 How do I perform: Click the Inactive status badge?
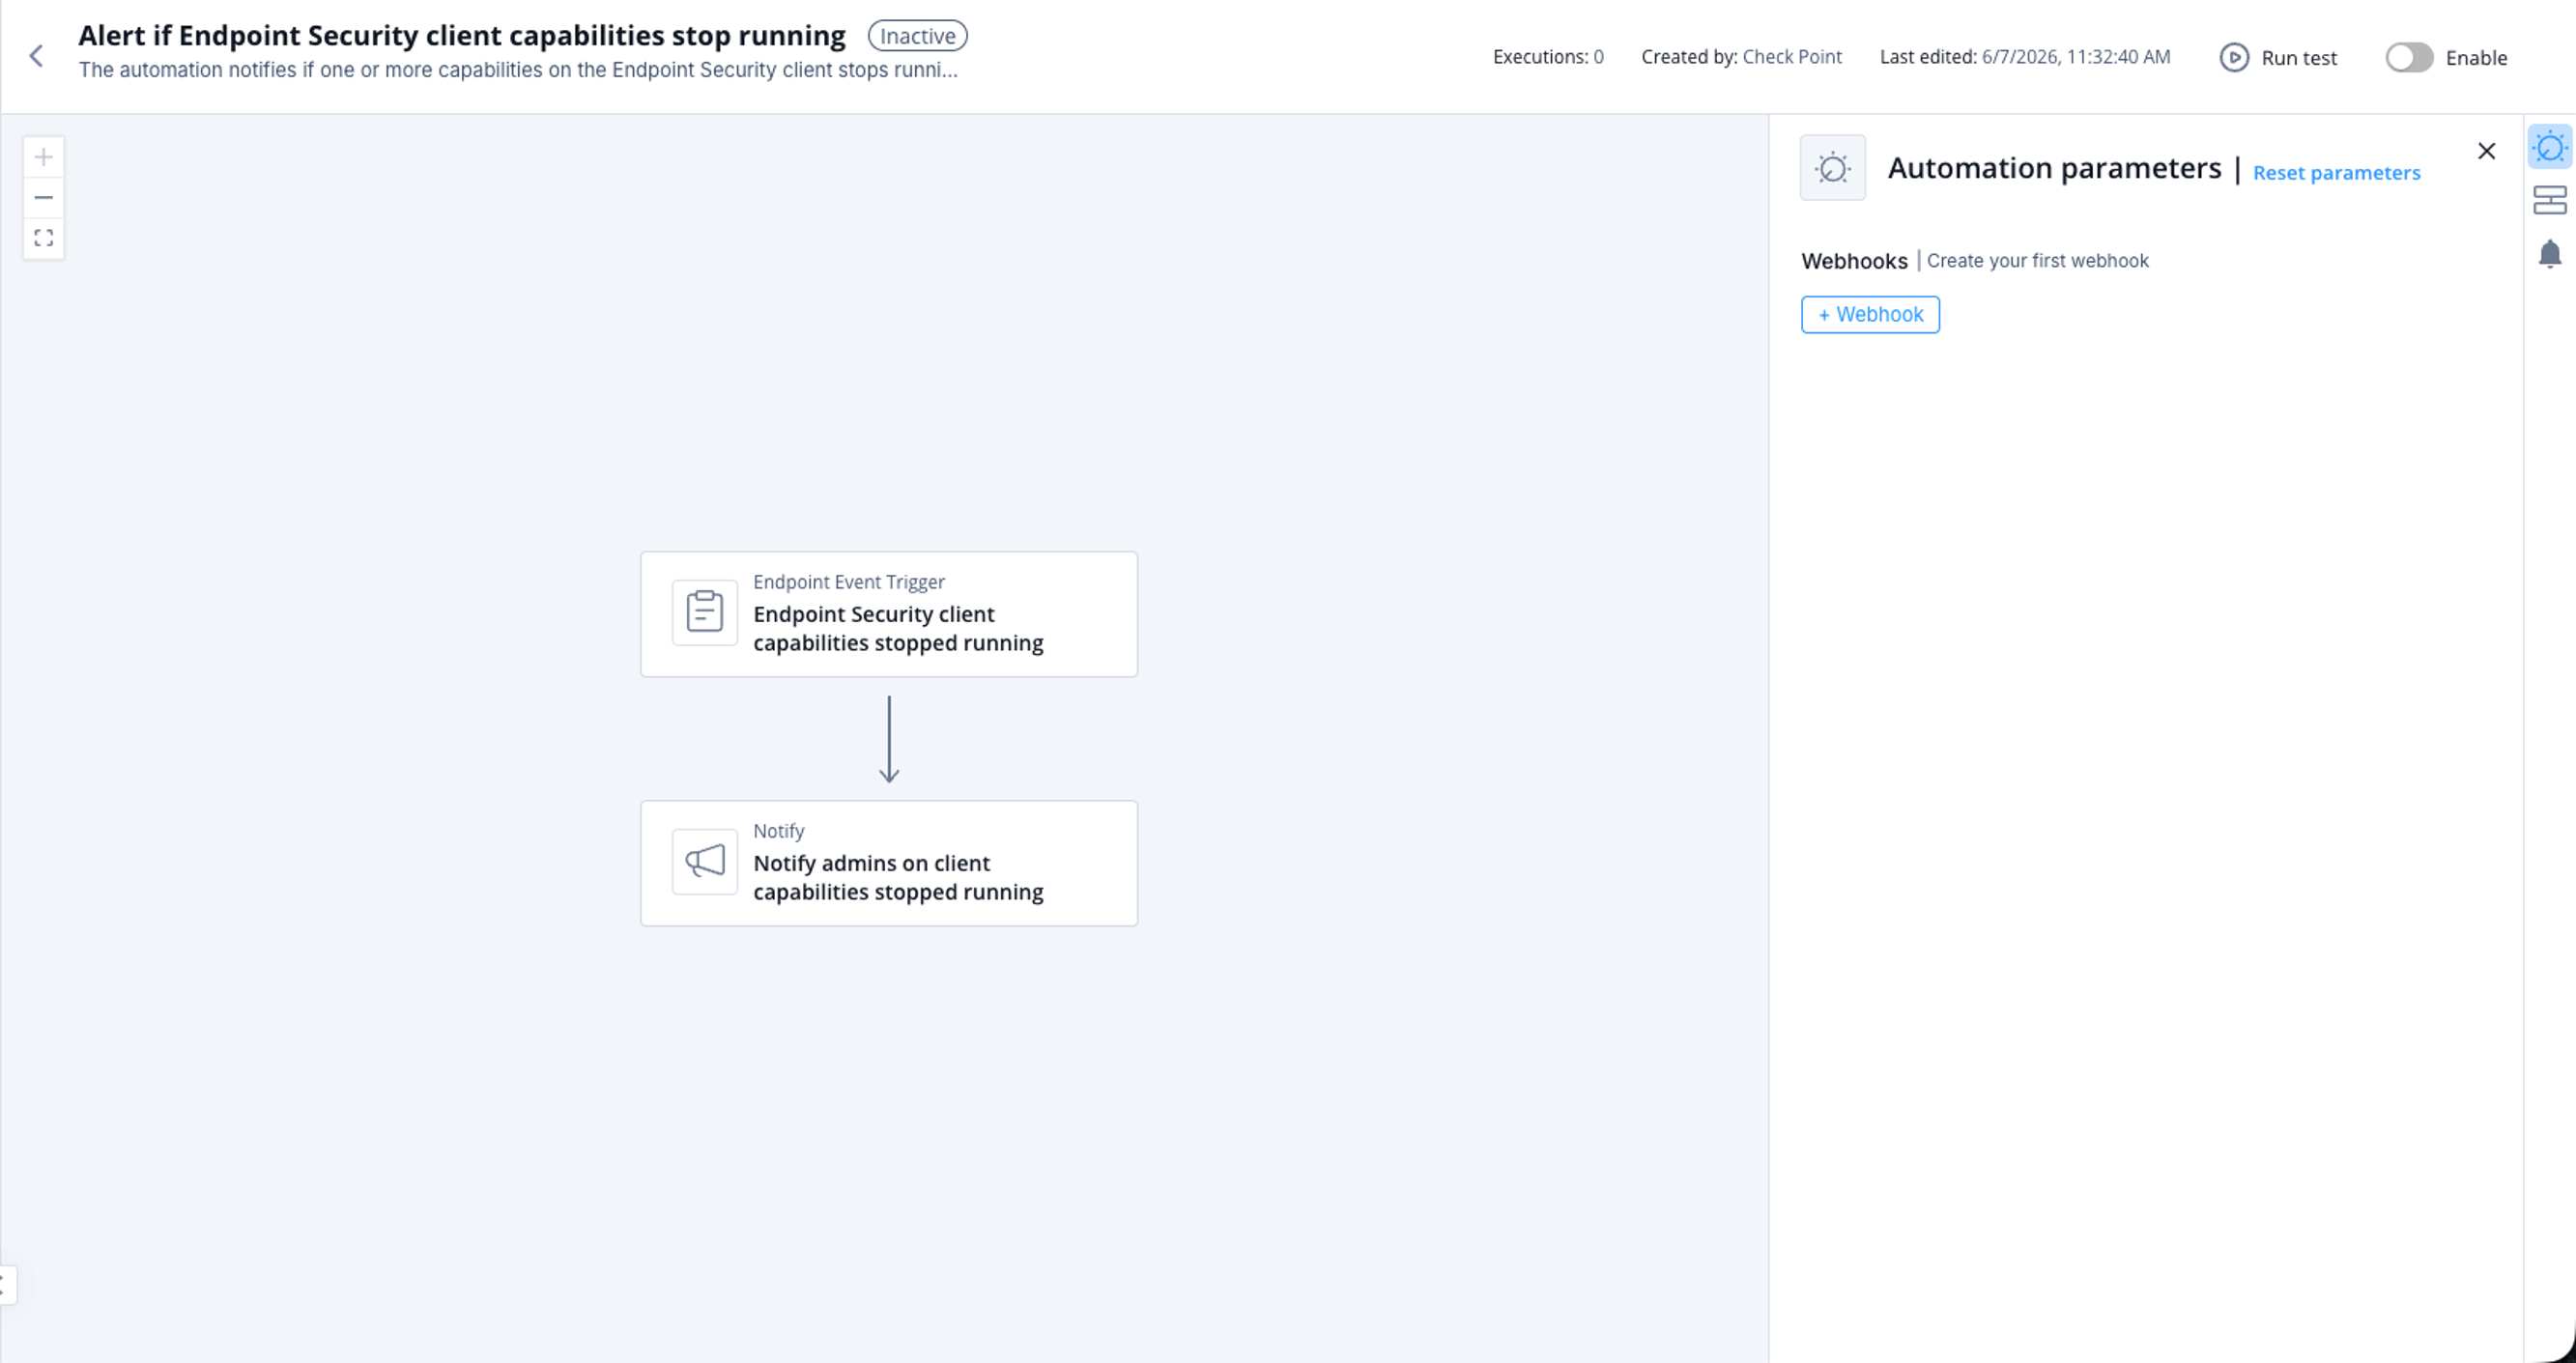(917, 36)
